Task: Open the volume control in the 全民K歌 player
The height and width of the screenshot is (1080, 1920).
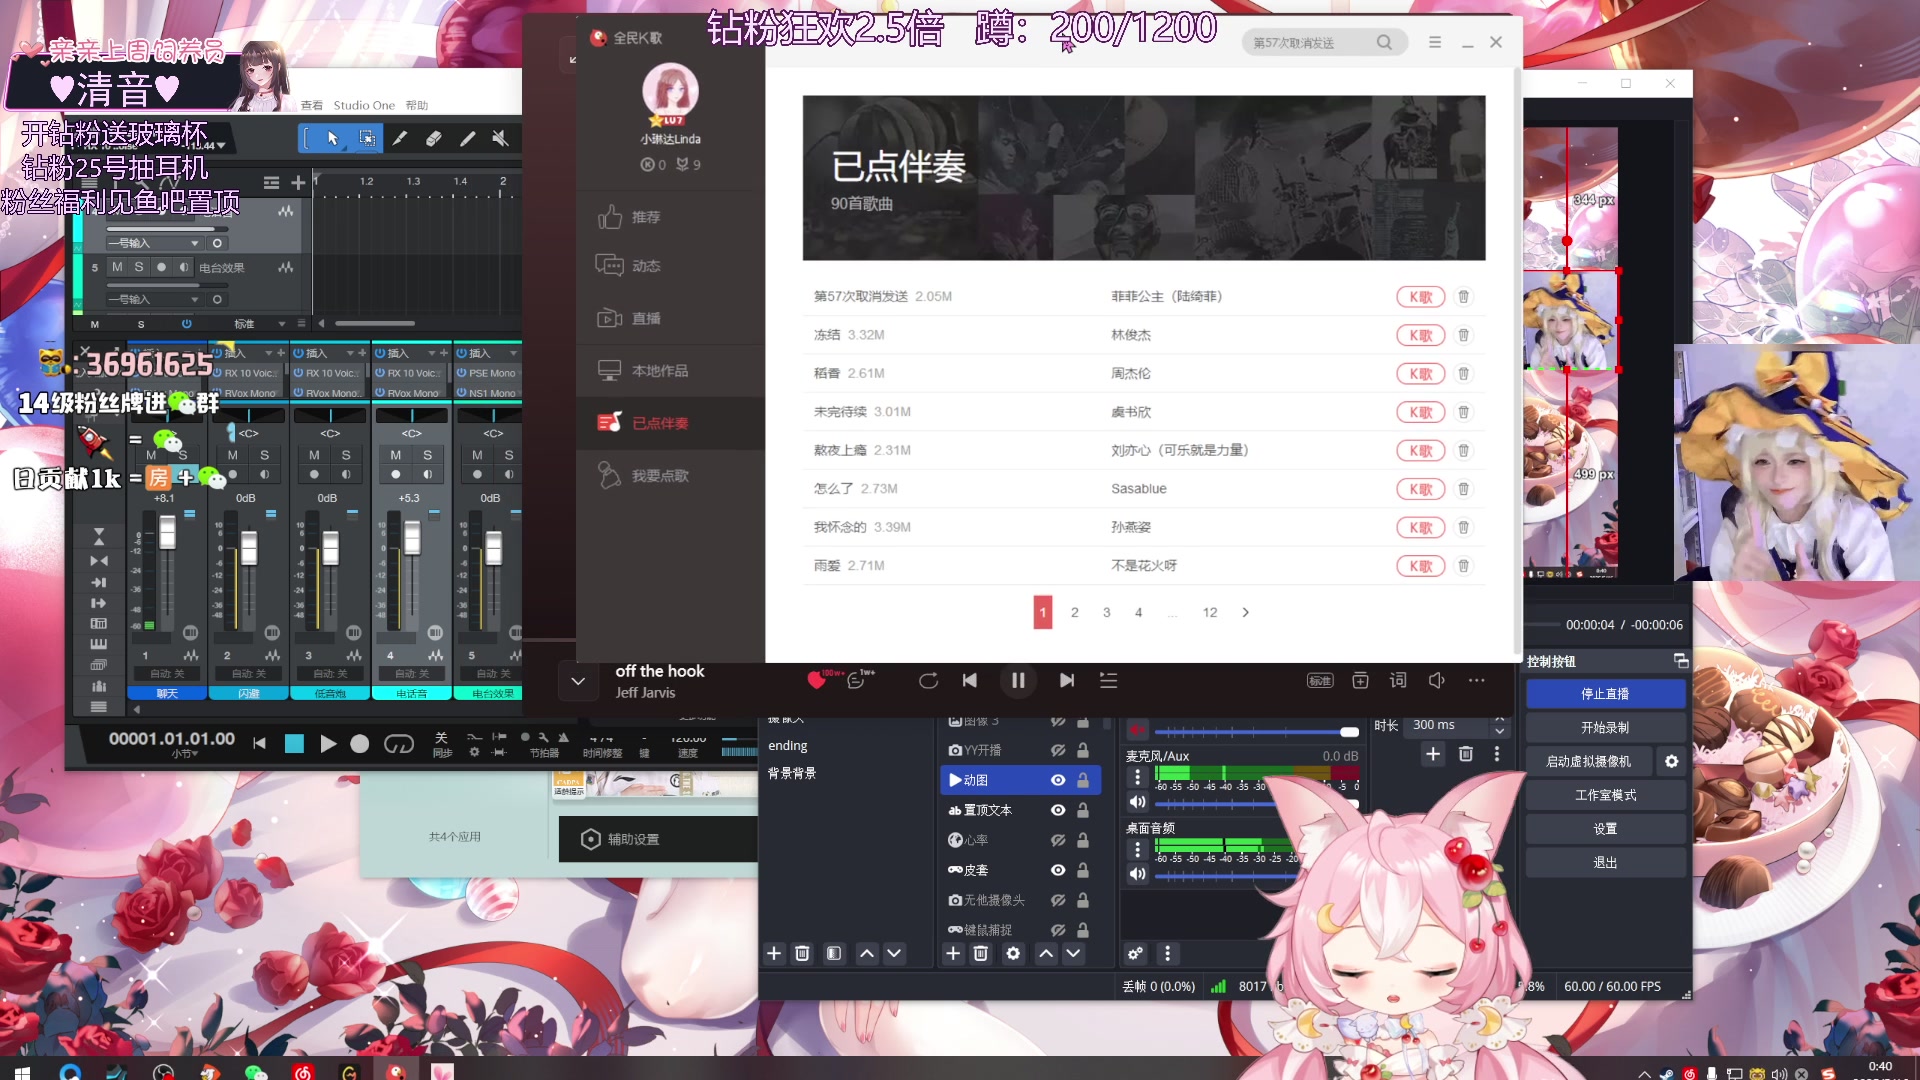Action: [x=1437, y=680]
